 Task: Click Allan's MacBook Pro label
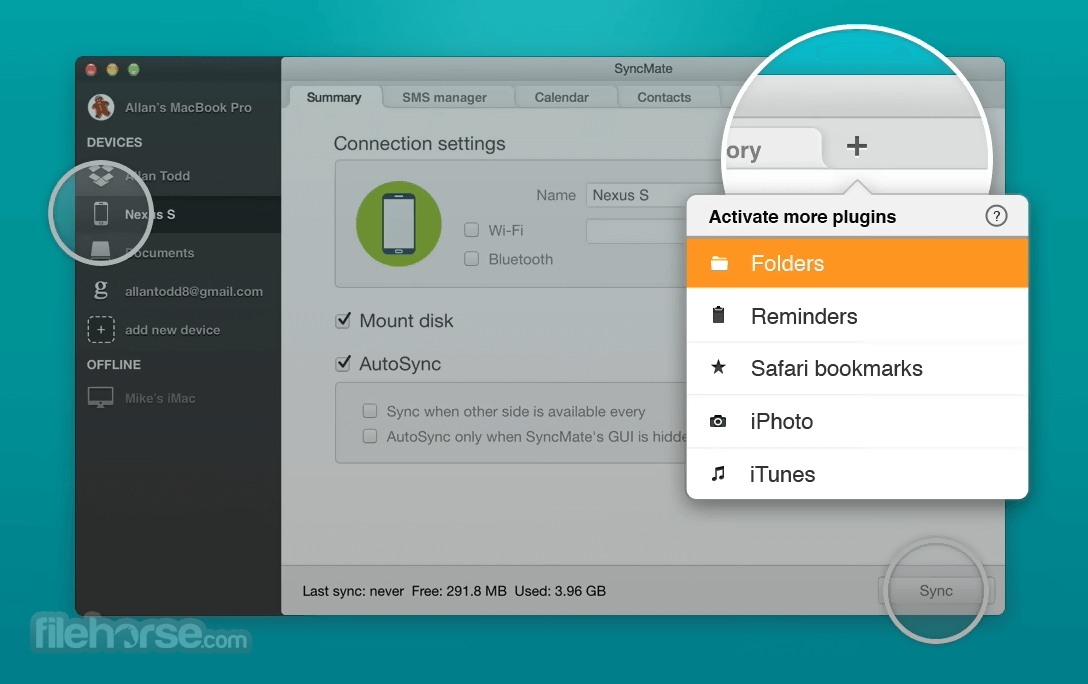tap(188, 108)
